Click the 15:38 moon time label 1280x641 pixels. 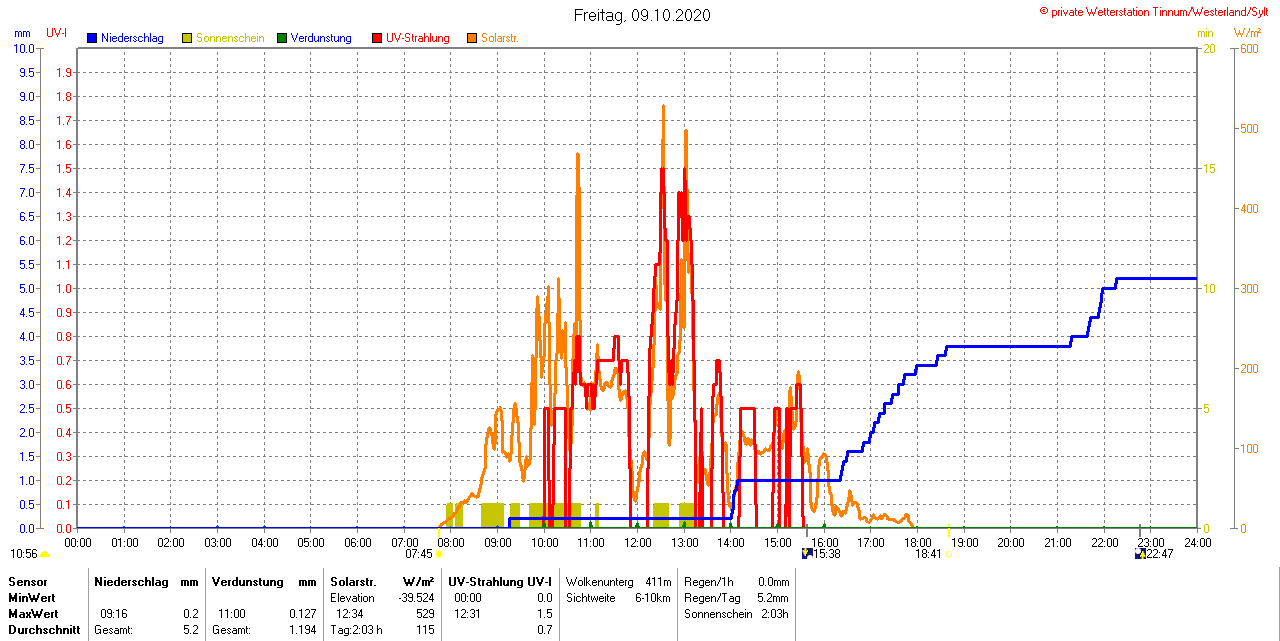coord(826,553)
